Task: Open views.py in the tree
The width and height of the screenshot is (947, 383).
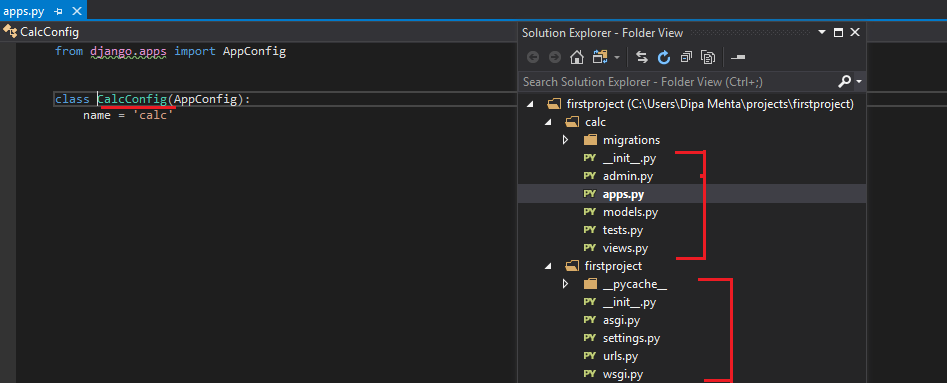Action: [x=626, y=248]
